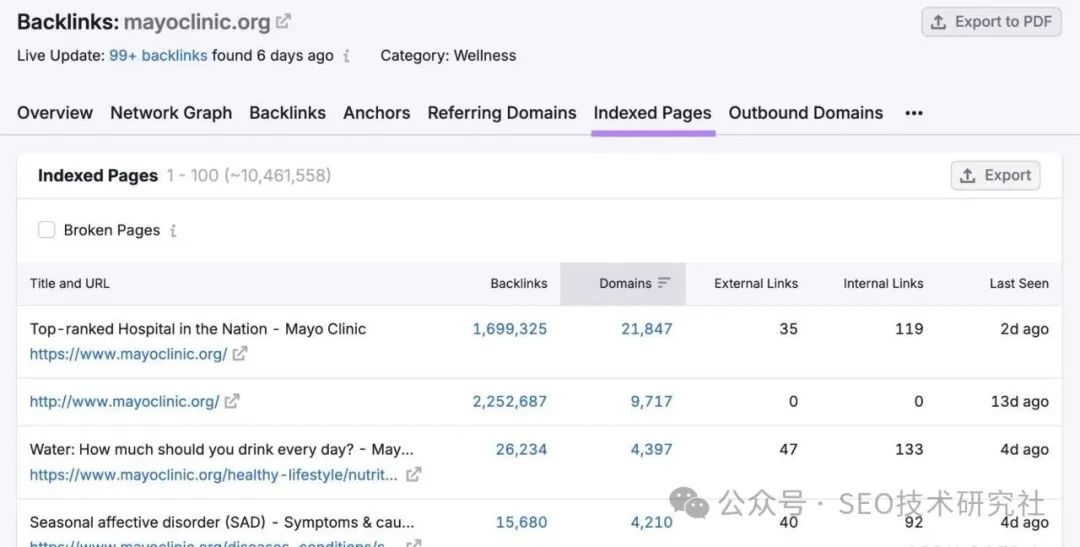
Task: Click backlinks count 15,680
Action: pyautogui.click(x=521, y=523)
